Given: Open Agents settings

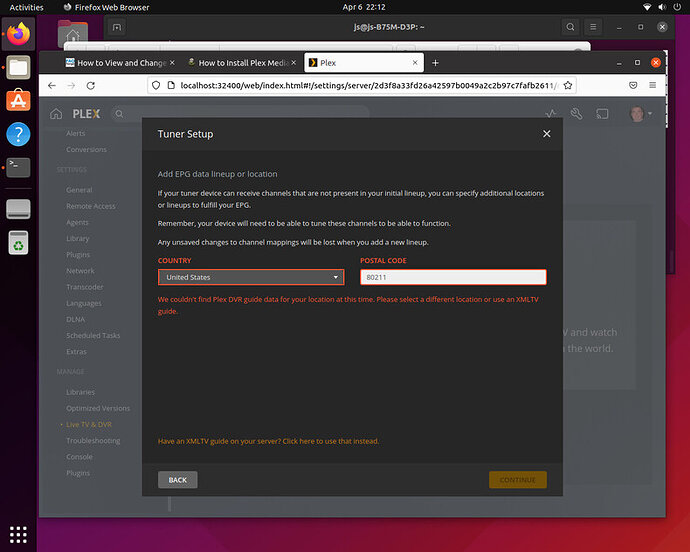Looking at the screenshot, I should (x=77, y=223).
